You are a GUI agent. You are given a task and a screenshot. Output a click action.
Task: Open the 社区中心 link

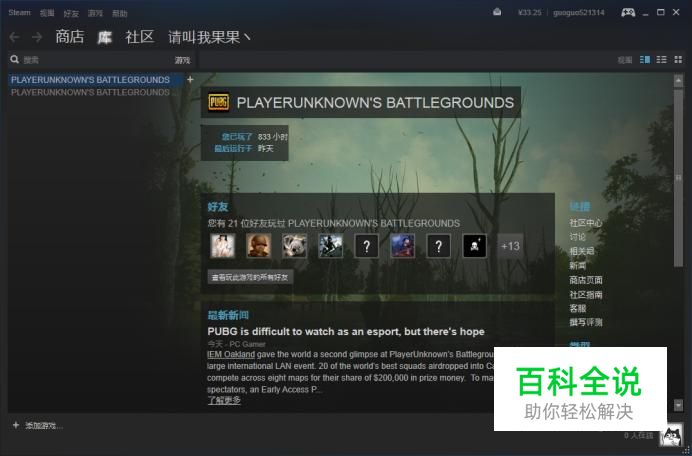[586, 223]
